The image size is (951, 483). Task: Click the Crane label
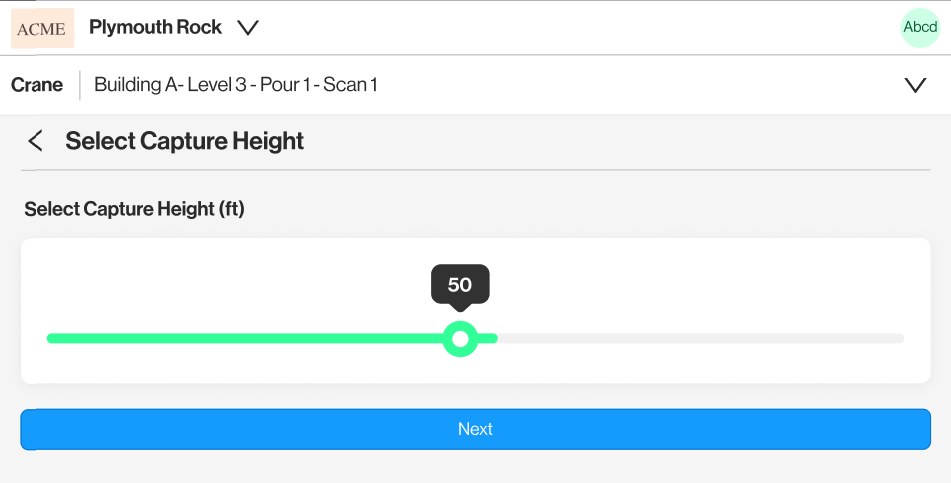coord(37,85)
